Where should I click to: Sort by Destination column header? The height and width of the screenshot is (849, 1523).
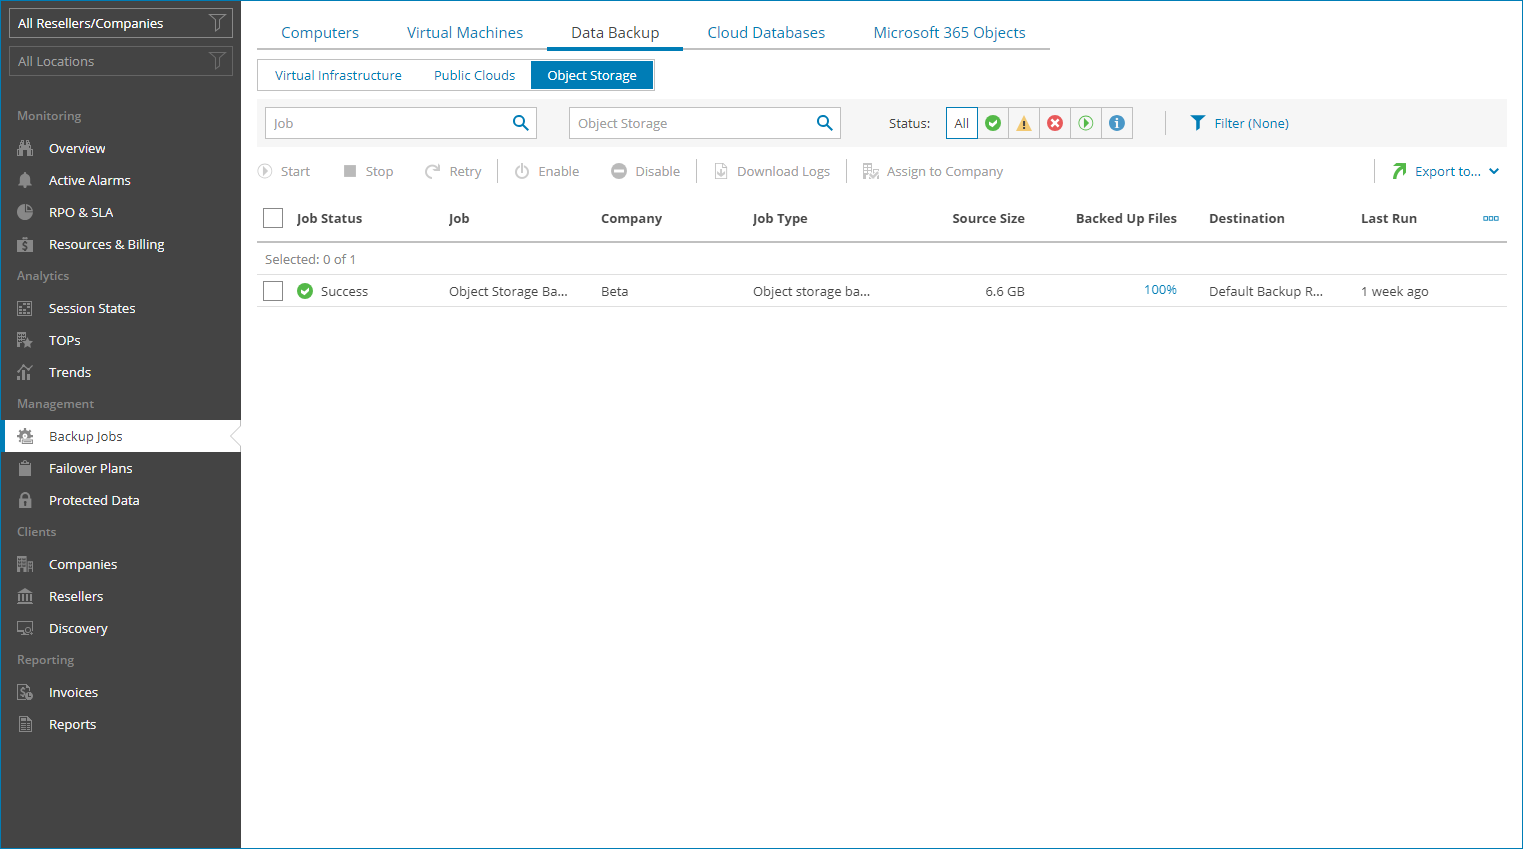click(x=1246, y=218)
